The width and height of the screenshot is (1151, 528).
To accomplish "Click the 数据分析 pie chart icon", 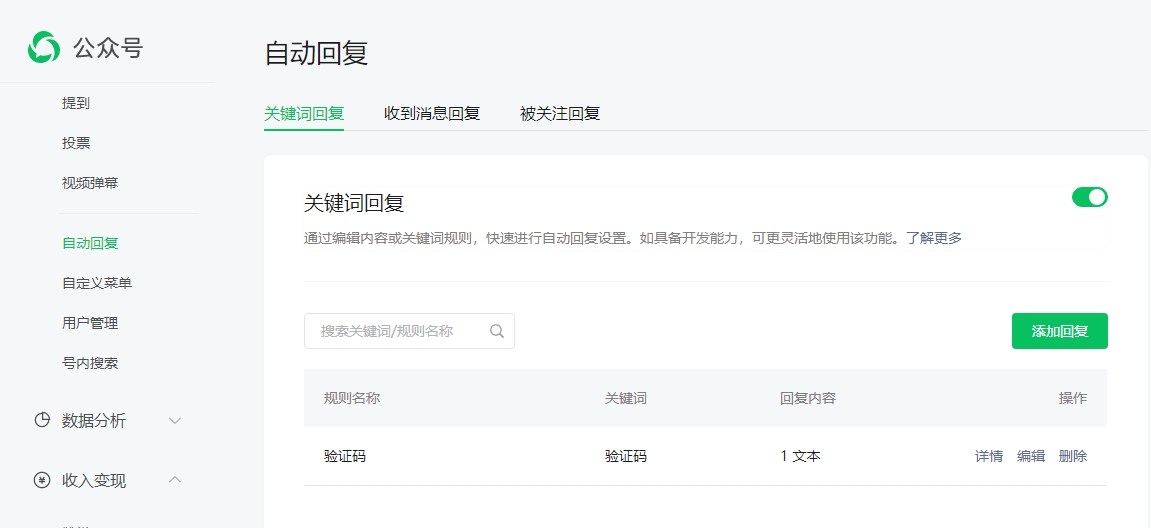I will coord(42,420).
